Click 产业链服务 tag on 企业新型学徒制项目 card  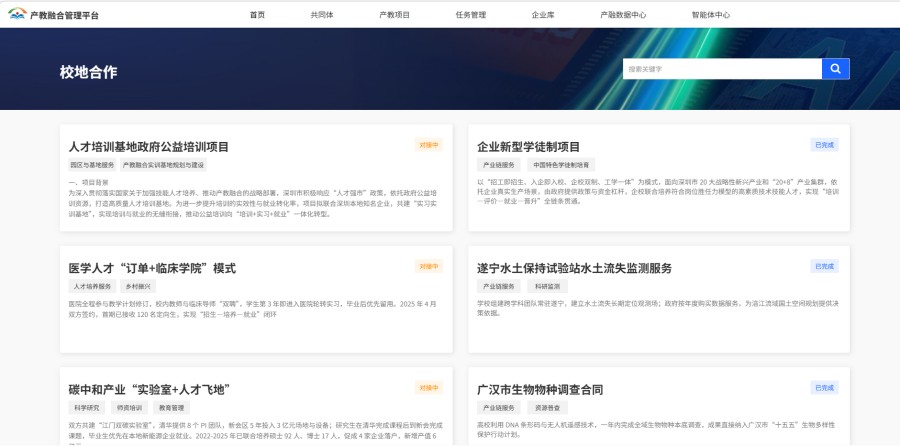[499, 165]
